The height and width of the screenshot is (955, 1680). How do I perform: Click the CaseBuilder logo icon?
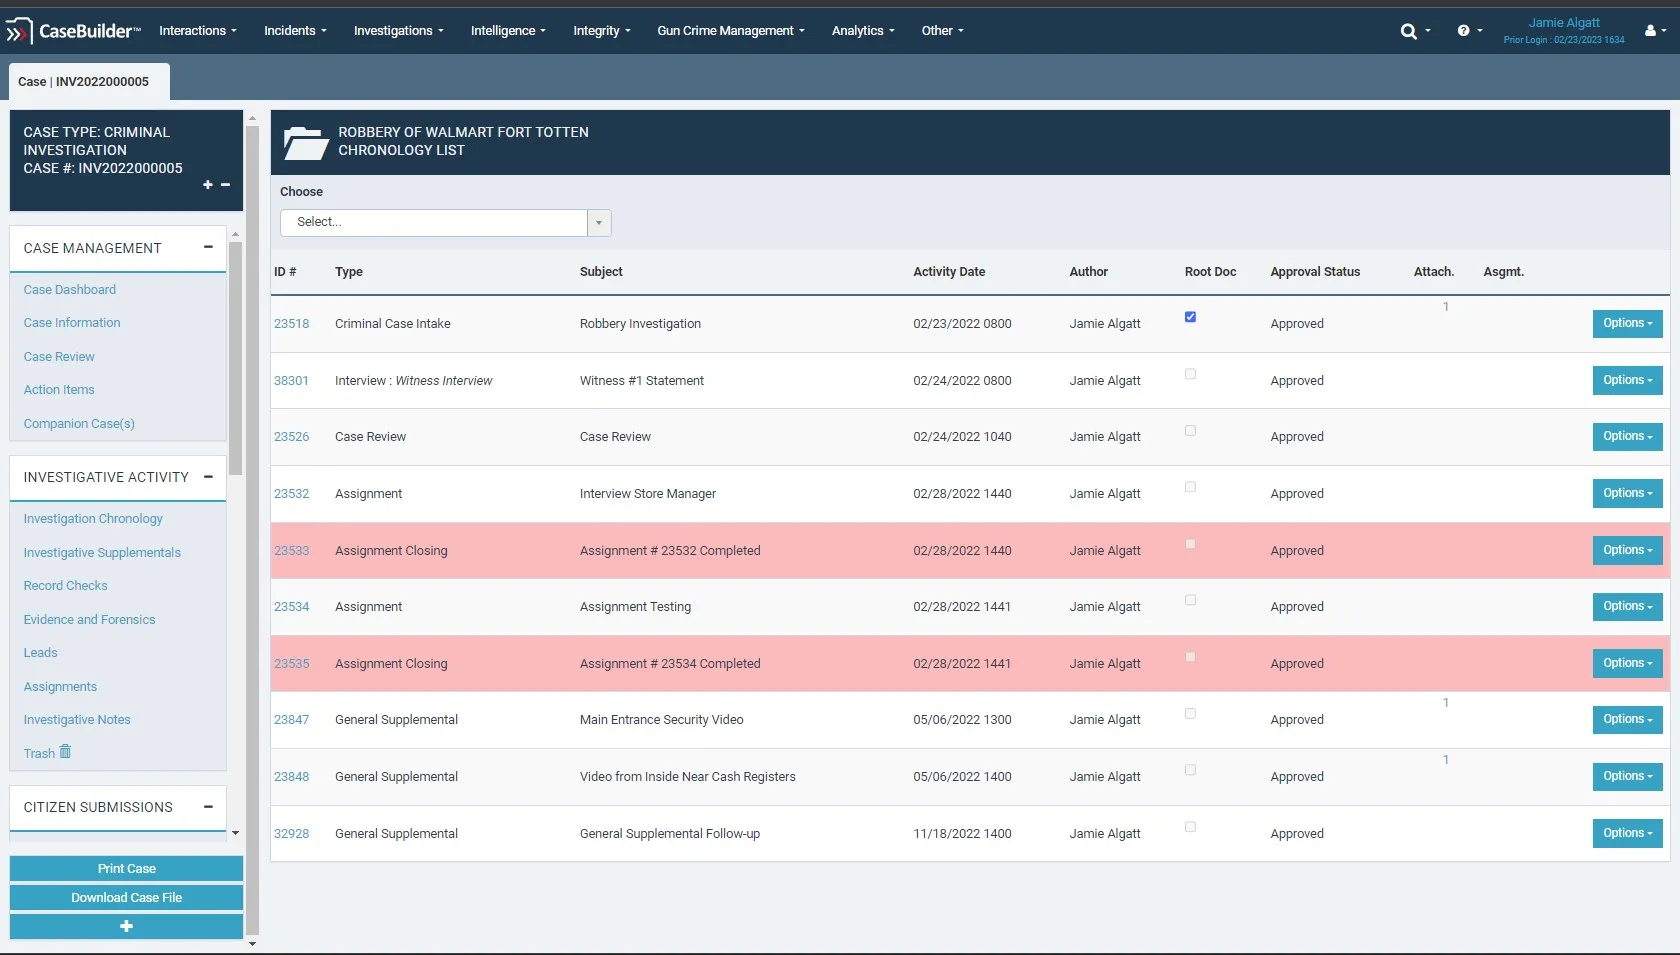18,30
